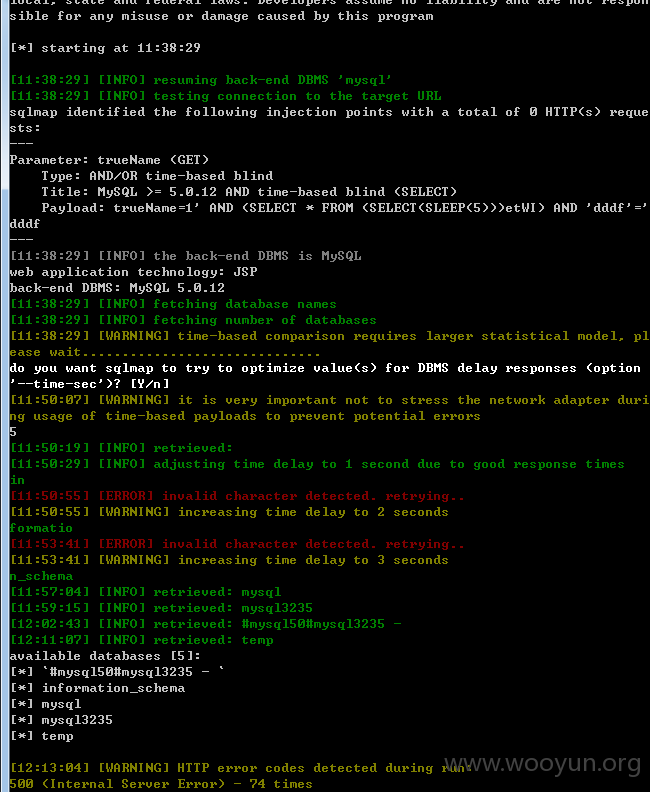Click the partial output 'formatio'
The image size is (650, 792).
coord(41,528)
